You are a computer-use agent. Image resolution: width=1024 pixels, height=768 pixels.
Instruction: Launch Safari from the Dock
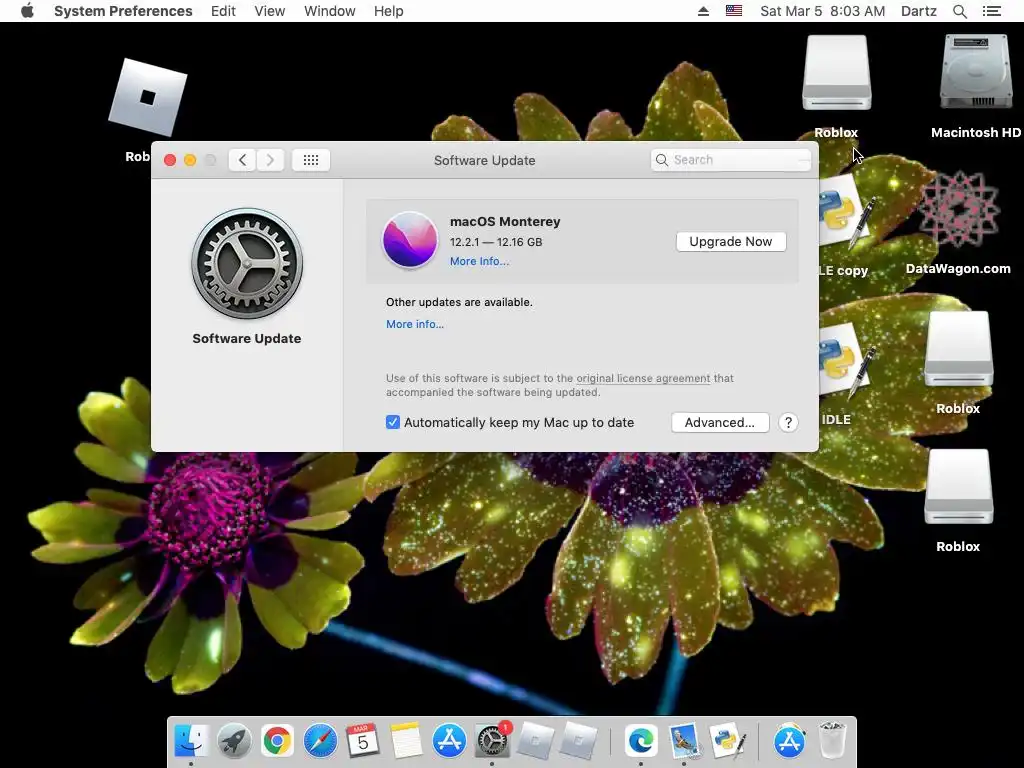pos(320,741)
